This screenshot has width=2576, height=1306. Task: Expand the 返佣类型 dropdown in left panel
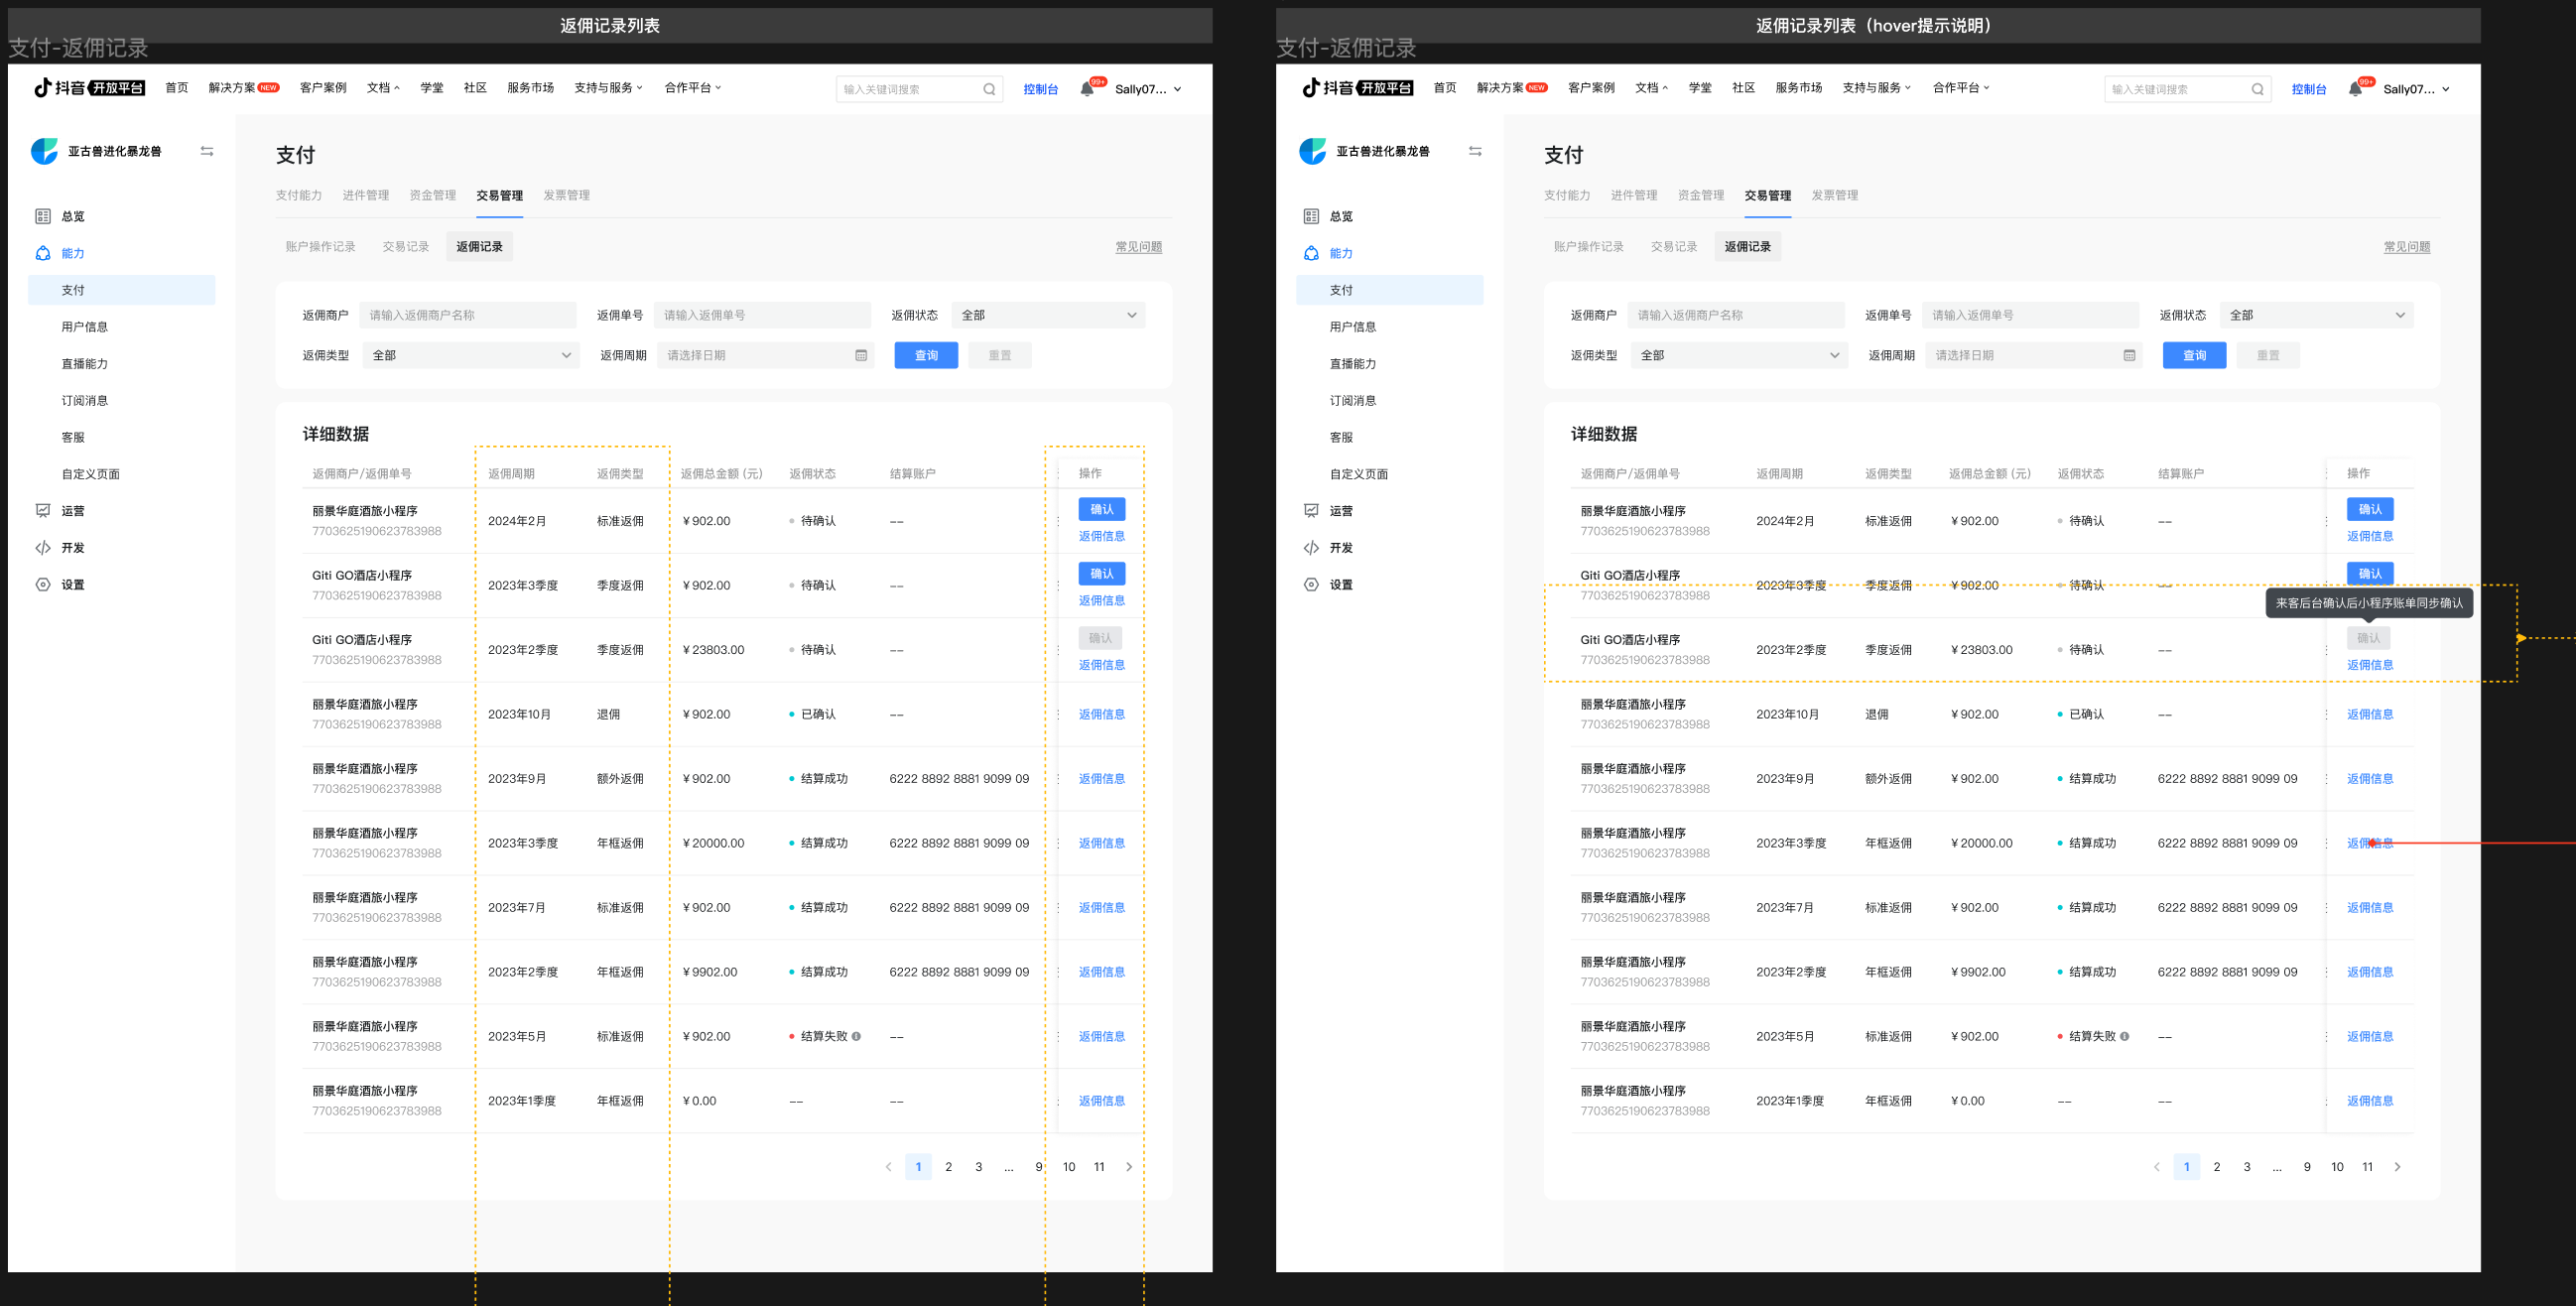[470, 355]
